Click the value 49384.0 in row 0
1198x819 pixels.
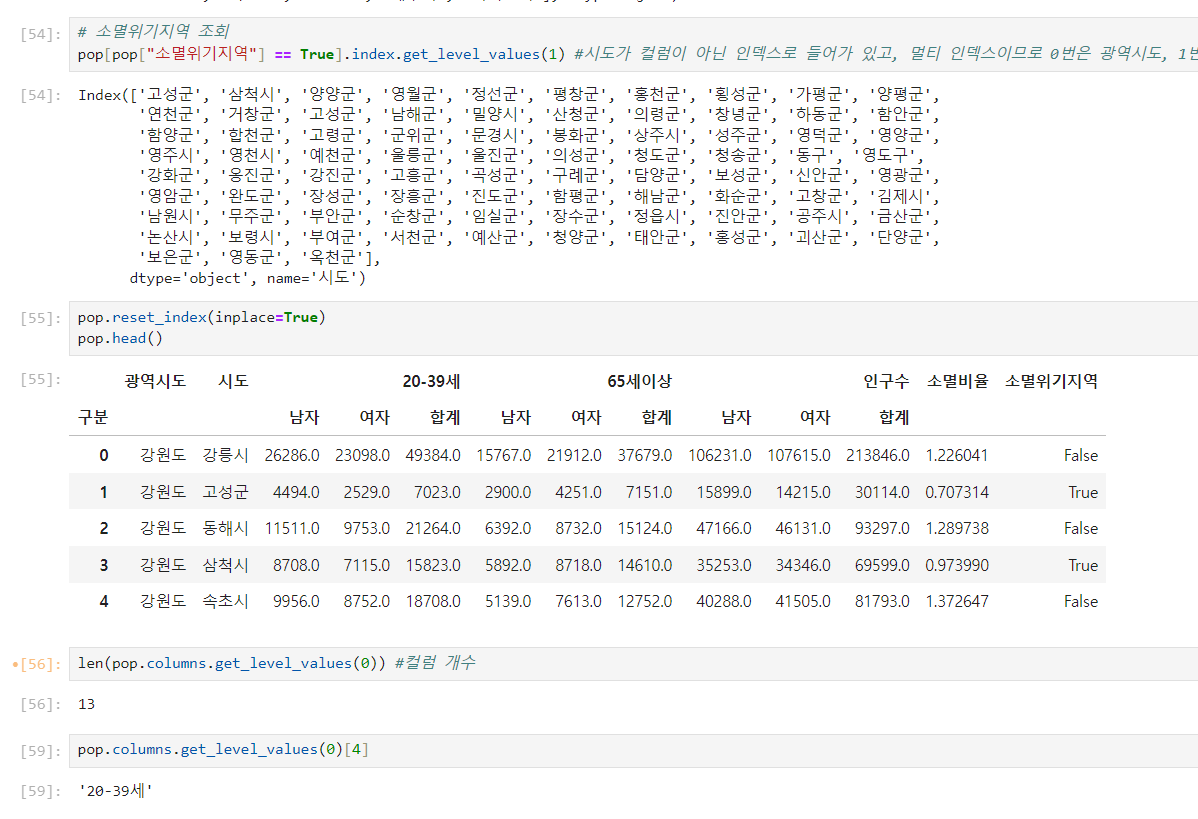pyautogui.click(x=433, y=455)
